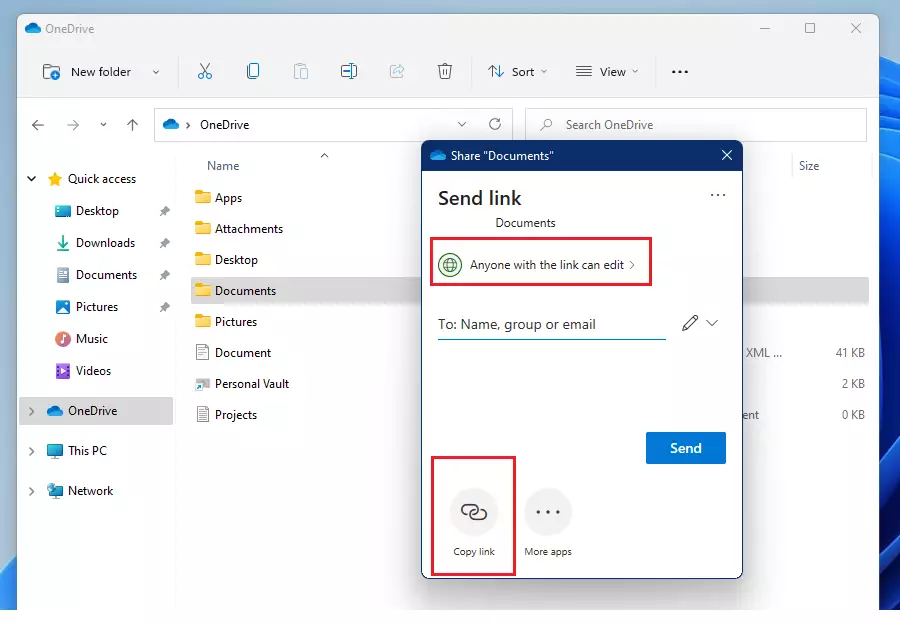Go up one folder level
The image size is (900, 623).
[133, 125]
